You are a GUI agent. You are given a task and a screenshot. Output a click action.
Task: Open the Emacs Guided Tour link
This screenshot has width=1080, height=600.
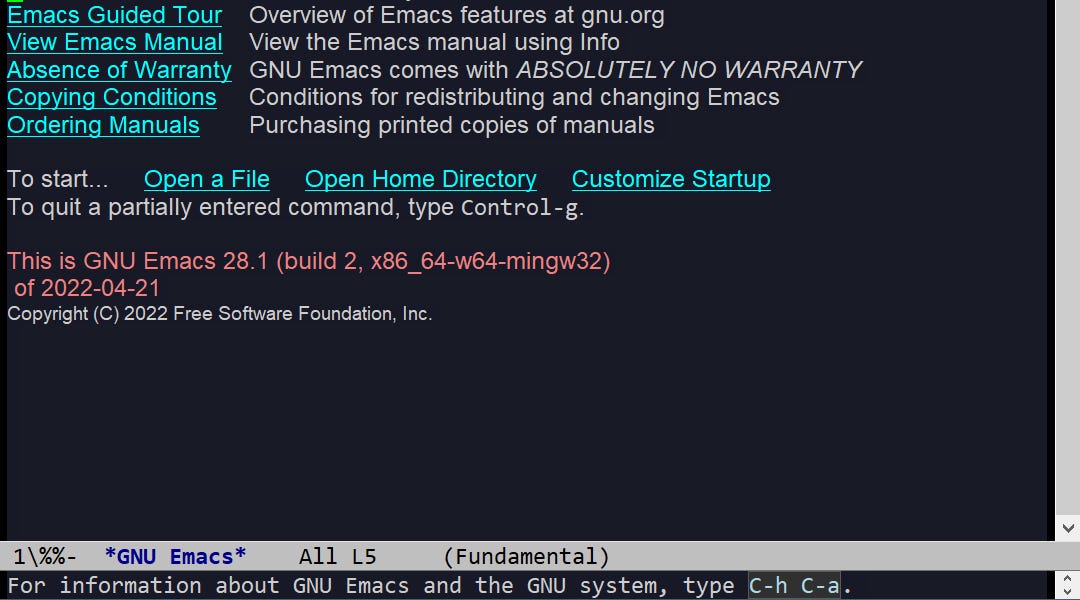point(113,15)
